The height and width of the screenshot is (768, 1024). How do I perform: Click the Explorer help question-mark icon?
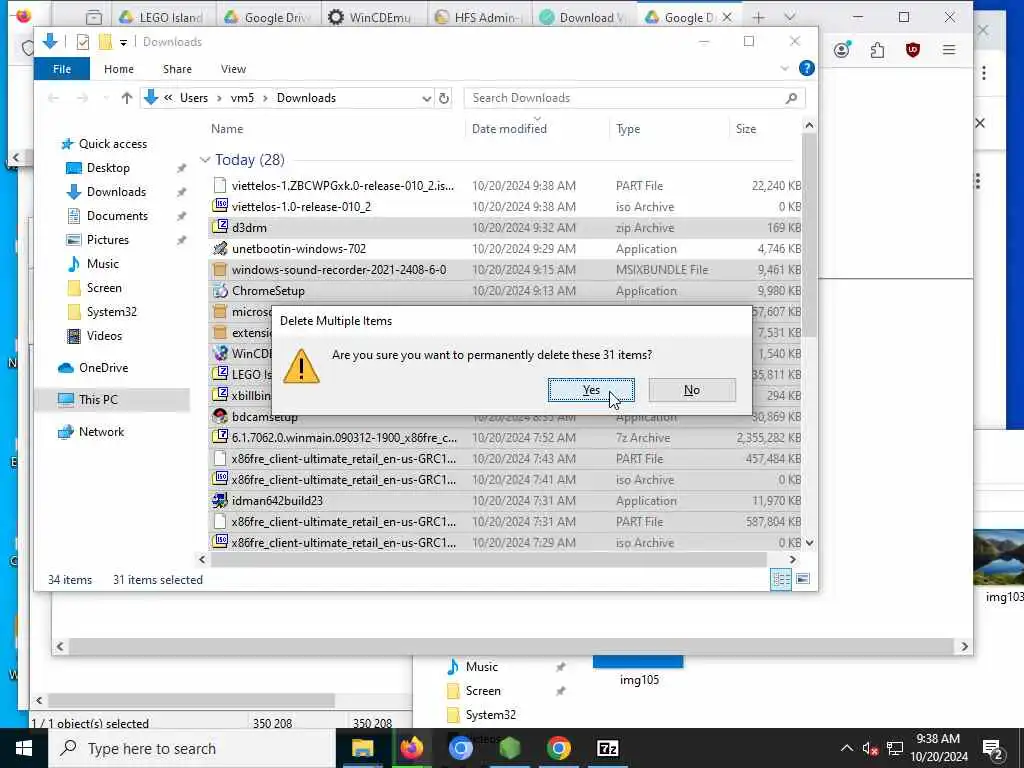click(x=807, y=68)
